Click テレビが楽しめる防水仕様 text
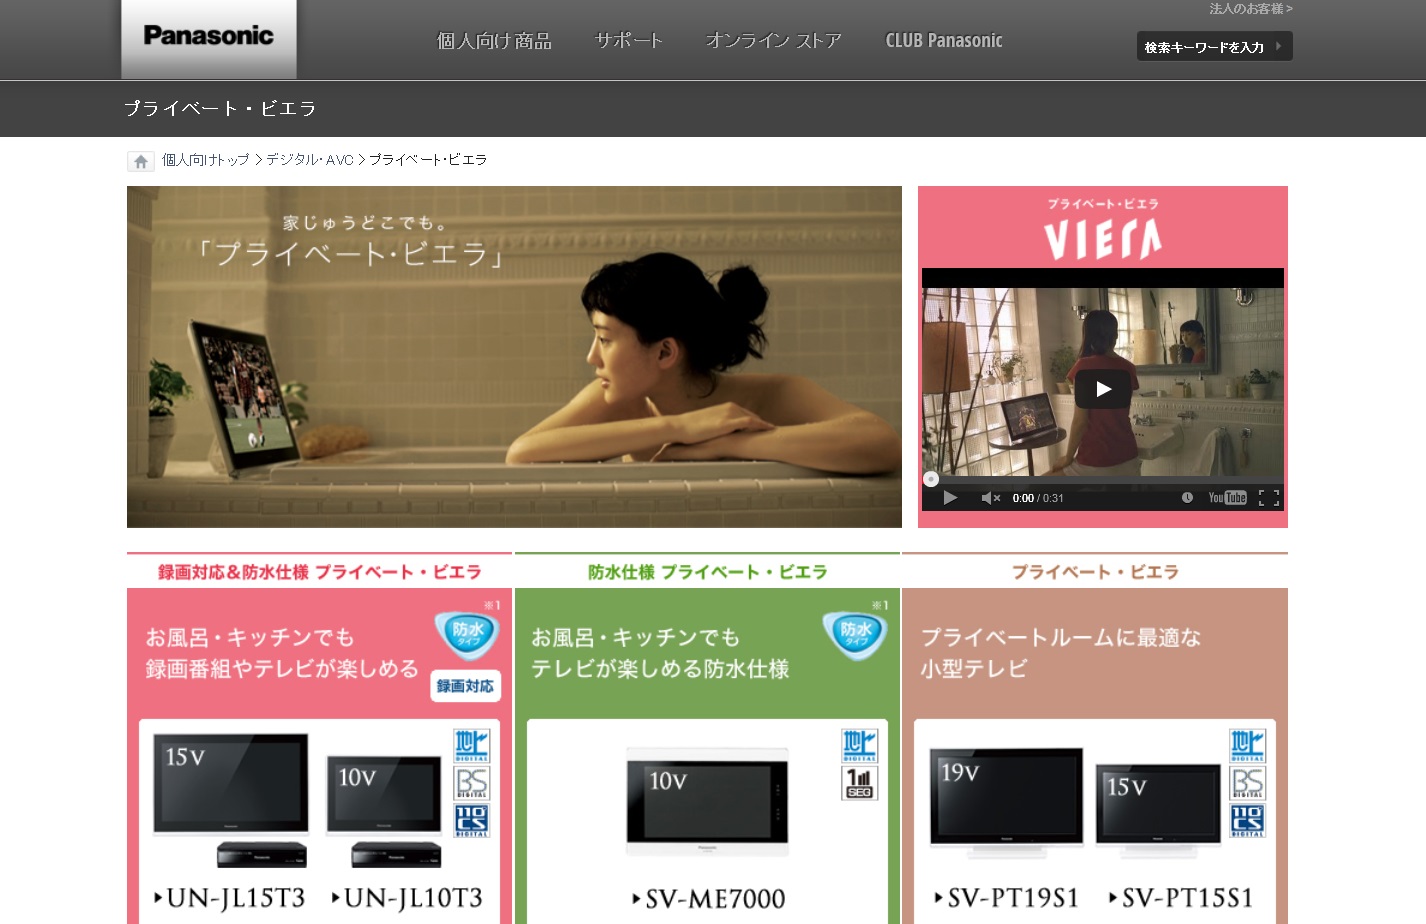1426x924 pixels. pos(660,669)
